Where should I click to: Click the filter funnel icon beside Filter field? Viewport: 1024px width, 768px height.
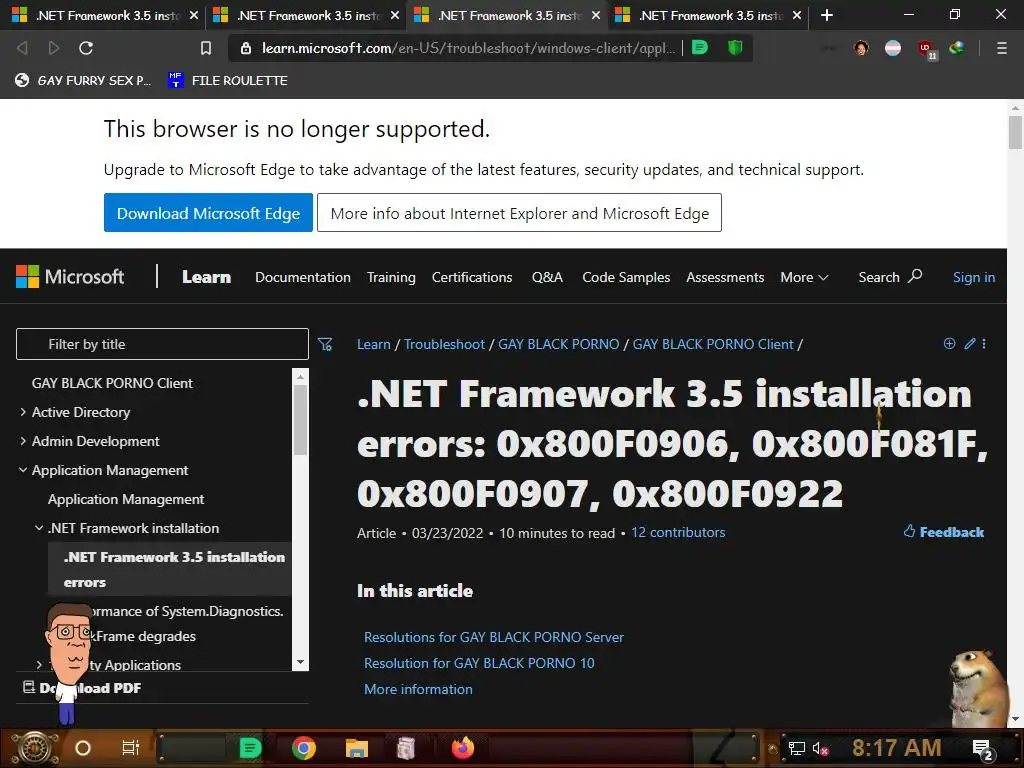point(325,344)
